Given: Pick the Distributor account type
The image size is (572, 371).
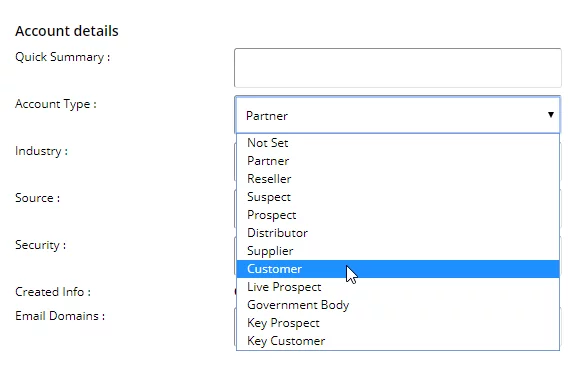Looking at the screenshot, I should coord(398,233).
